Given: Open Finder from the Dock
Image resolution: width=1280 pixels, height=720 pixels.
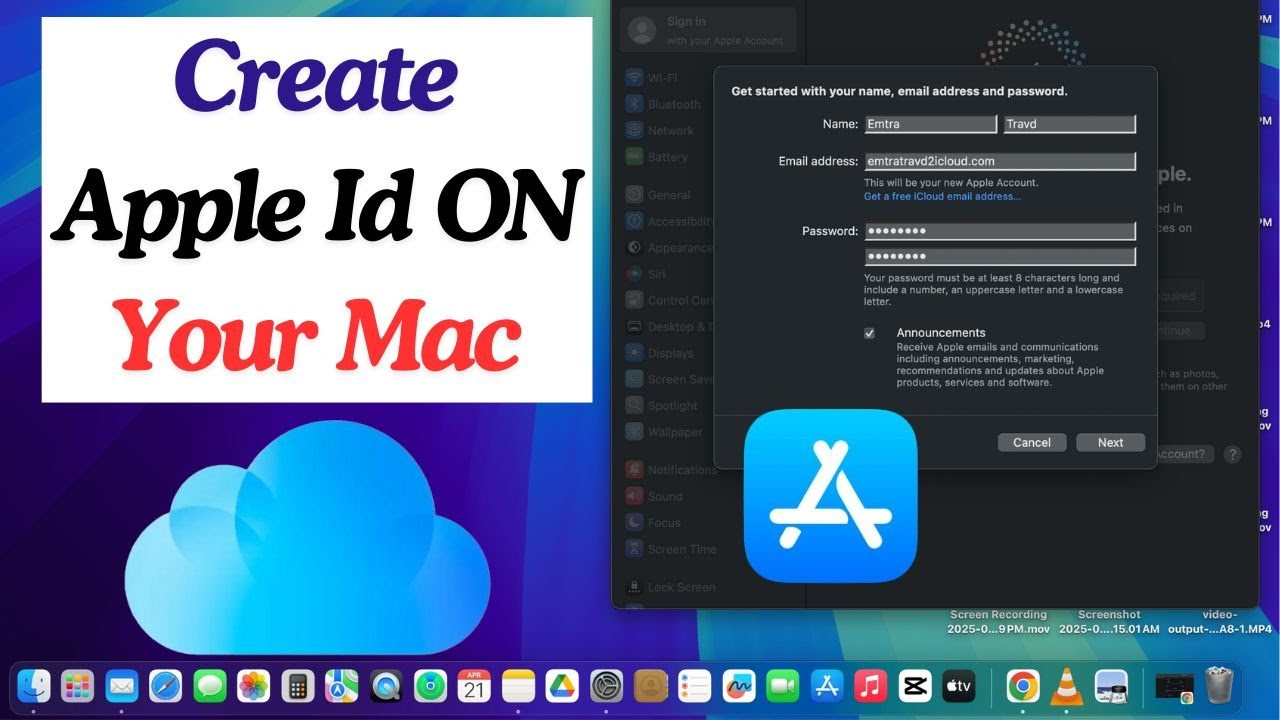Looking at the screenshot, I should (x=34, y=686).
